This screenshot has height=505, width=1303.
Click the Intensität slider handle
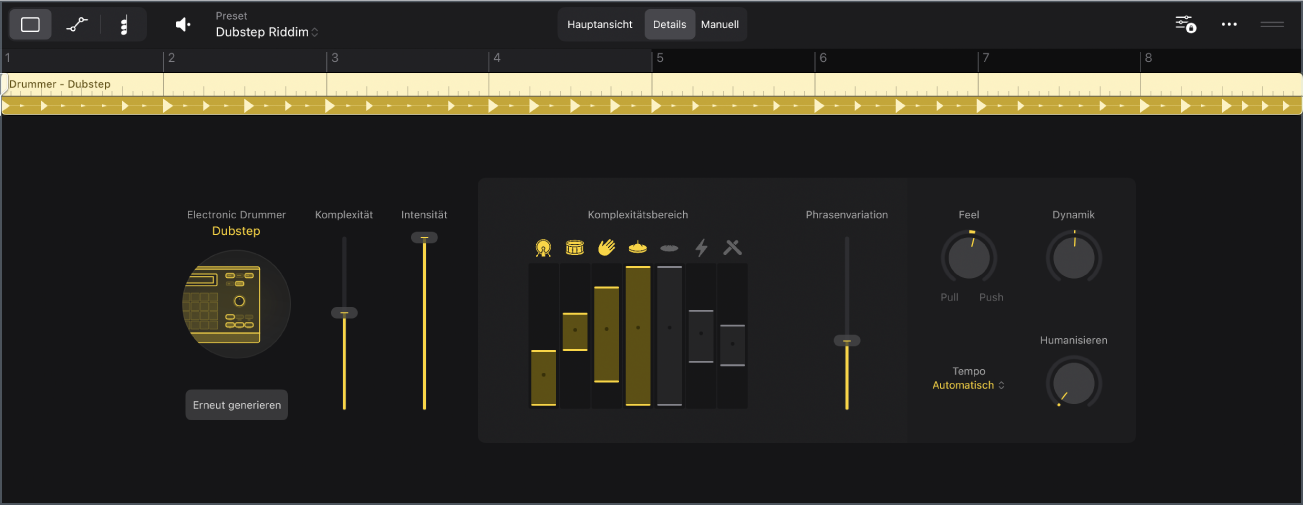(424, 237)
